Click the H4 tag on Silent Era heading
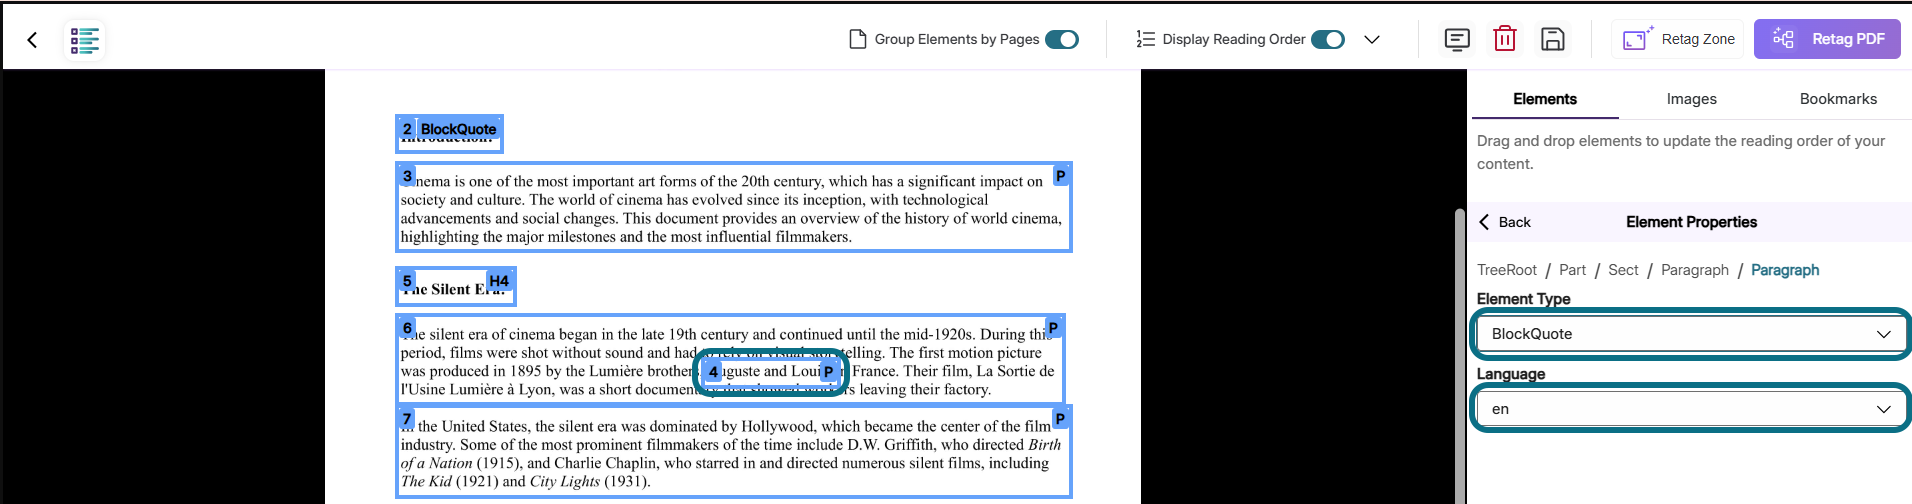 (499, 281)
